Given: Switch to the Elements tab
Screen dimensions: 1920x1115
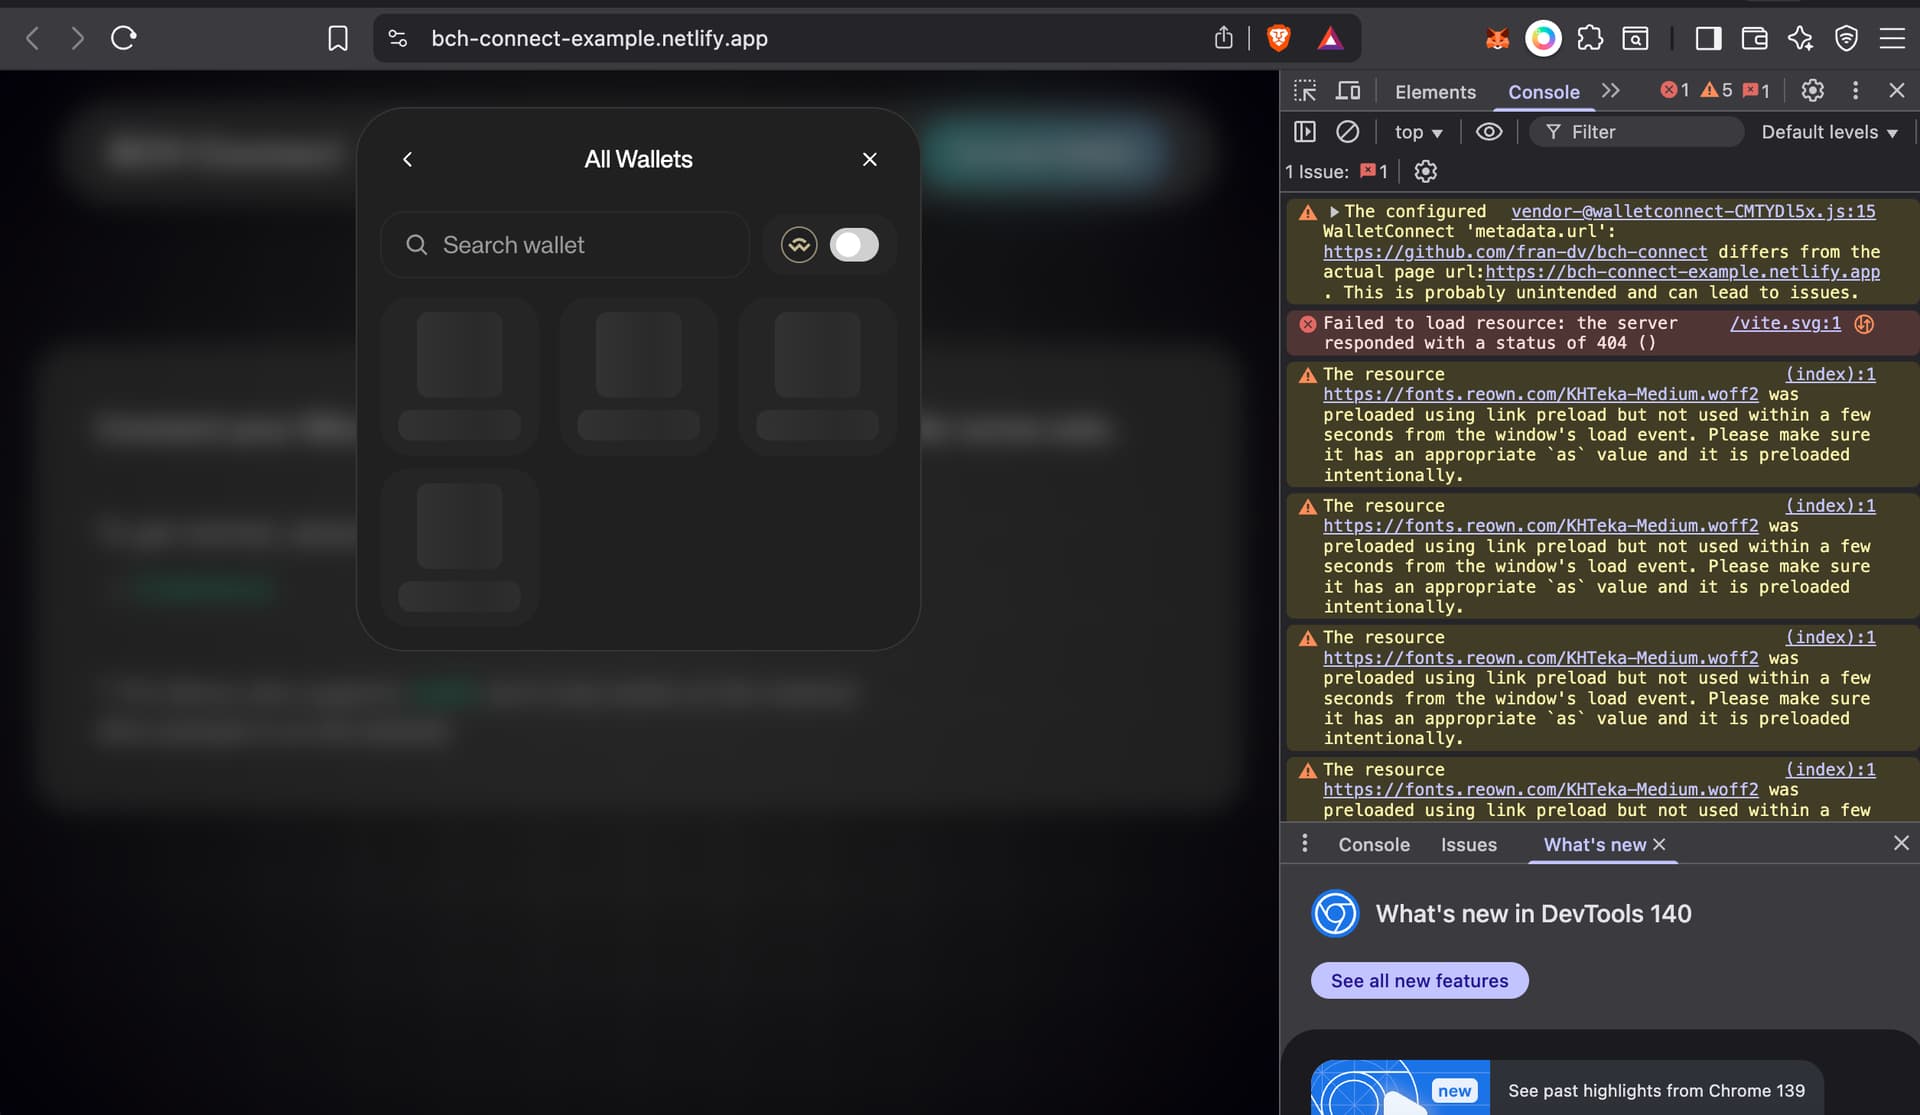Looking at the screenshot, I should [1434, 92].
